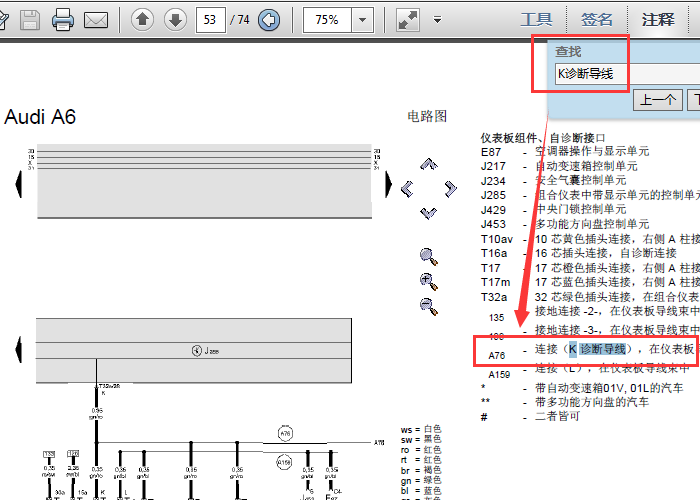Click the br = 褐色 color legend line
Image resolution: width=700 pixels, height=500 pixels.
point(421,471)
